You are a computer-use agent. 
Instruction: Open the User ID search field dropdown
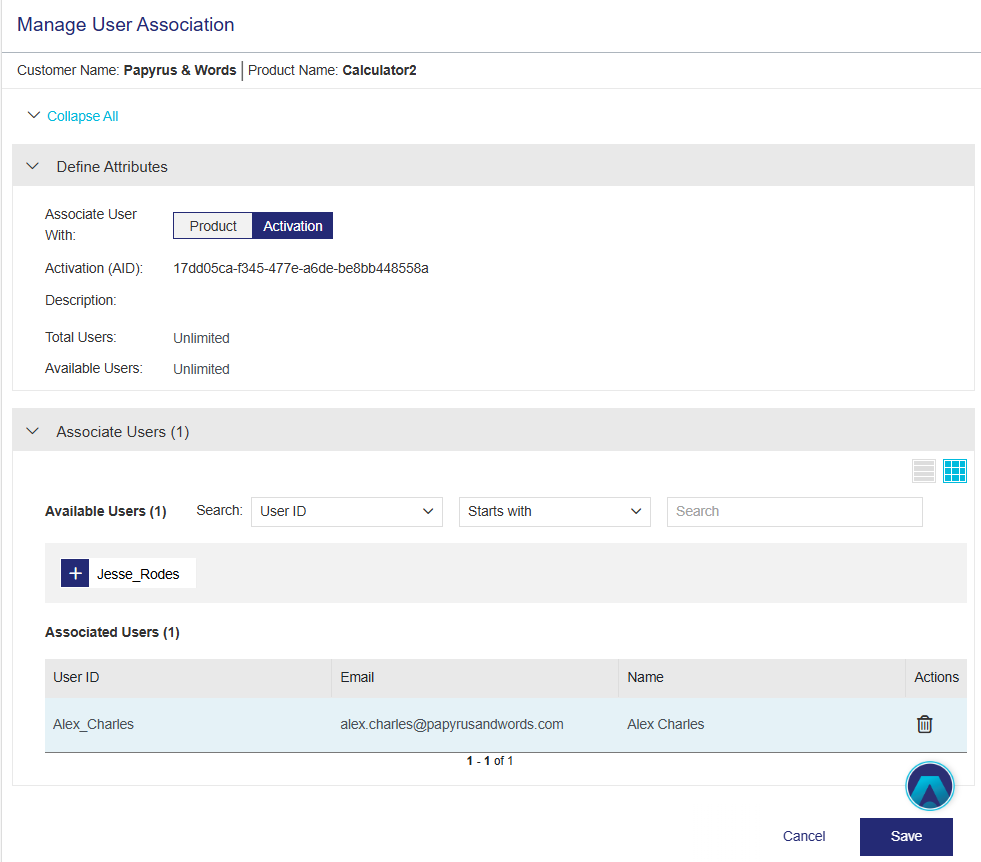346,511
